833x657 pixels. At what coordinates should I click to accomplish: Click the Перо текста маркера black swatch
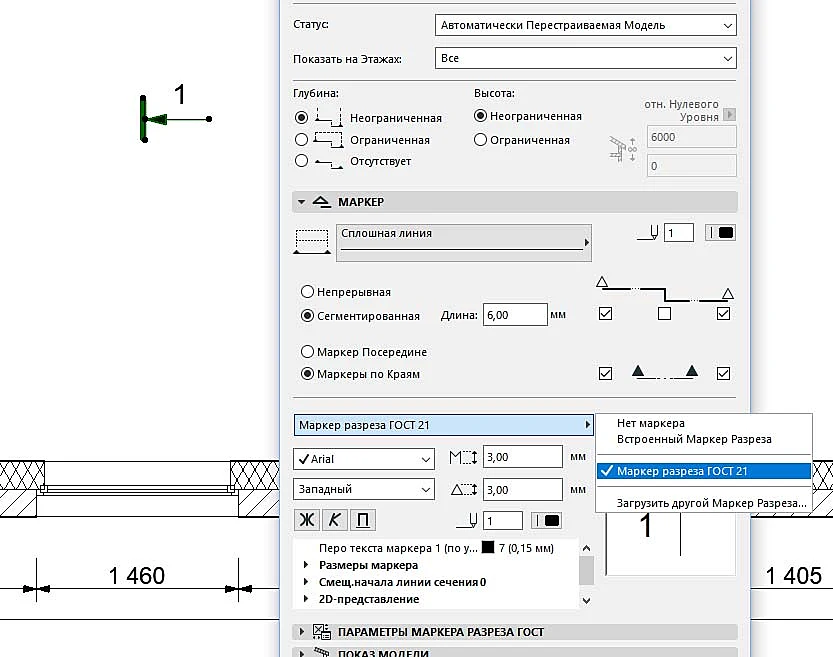click(x=488, y=547)
